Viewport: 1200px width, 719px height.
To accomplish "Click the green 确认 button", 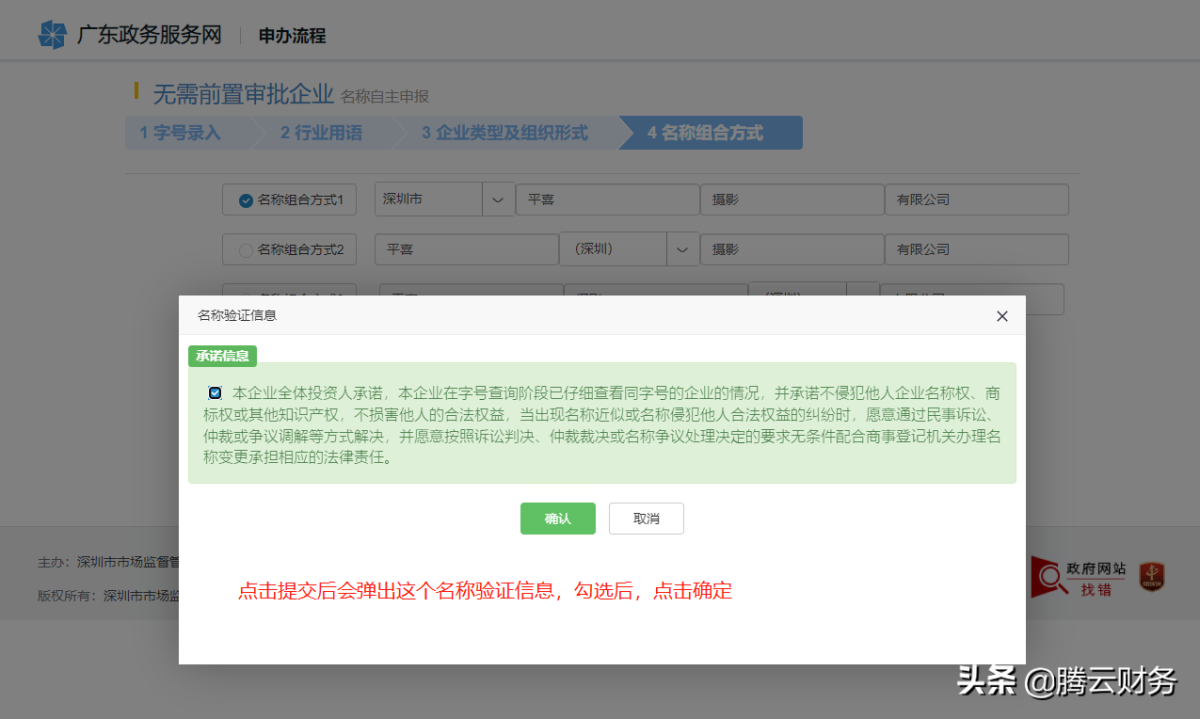I will click(x=557, y=519).
